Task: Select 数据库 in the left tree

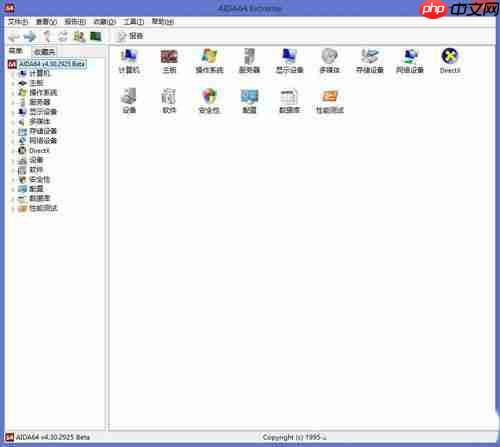Action: click(x=40, y=199)
